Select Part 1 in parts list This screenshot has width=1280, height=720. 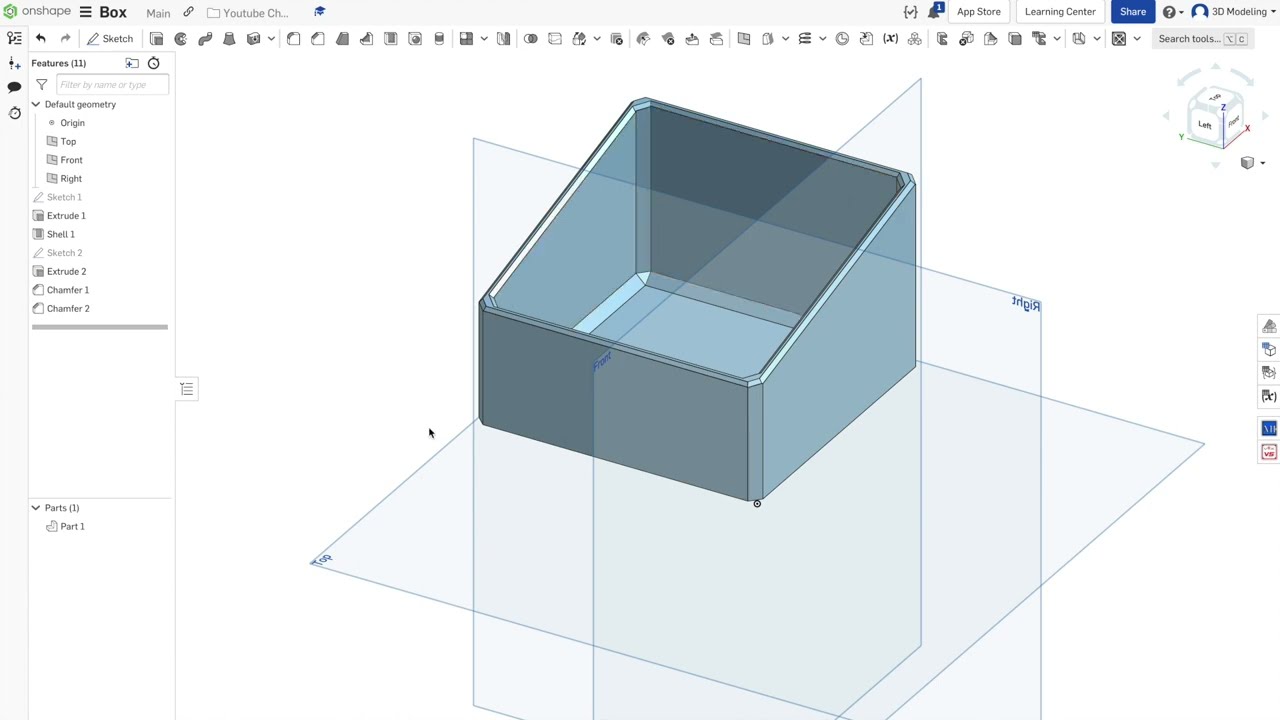click(72, 527)
